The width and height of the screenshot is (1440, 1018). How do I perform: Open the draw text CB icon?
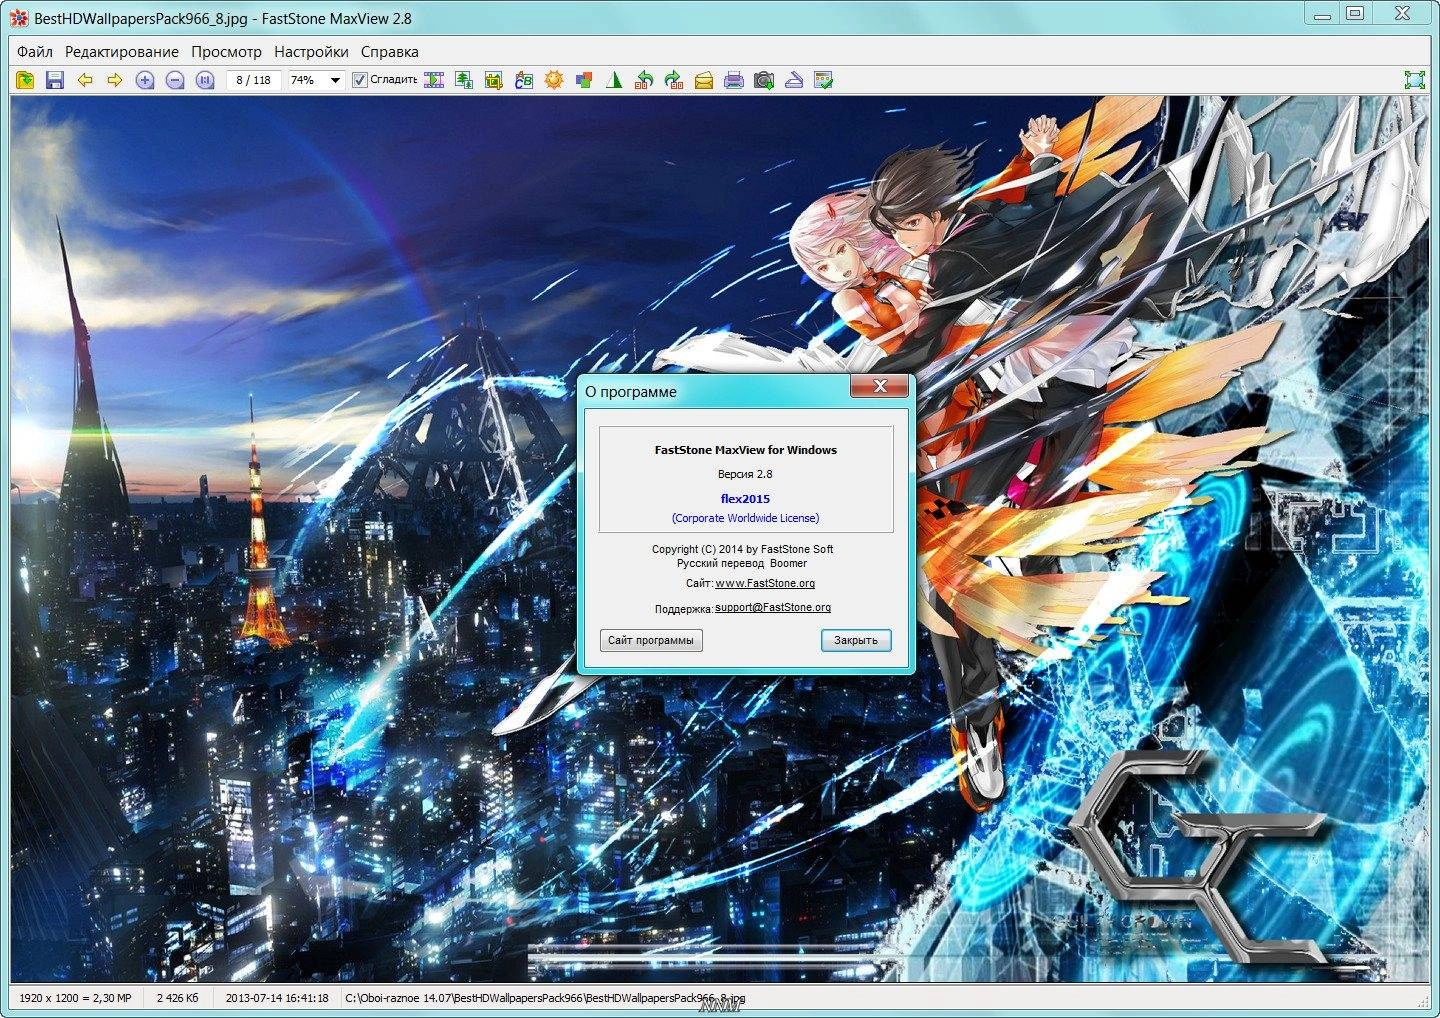pyautogui.click(x=524, y=80)
